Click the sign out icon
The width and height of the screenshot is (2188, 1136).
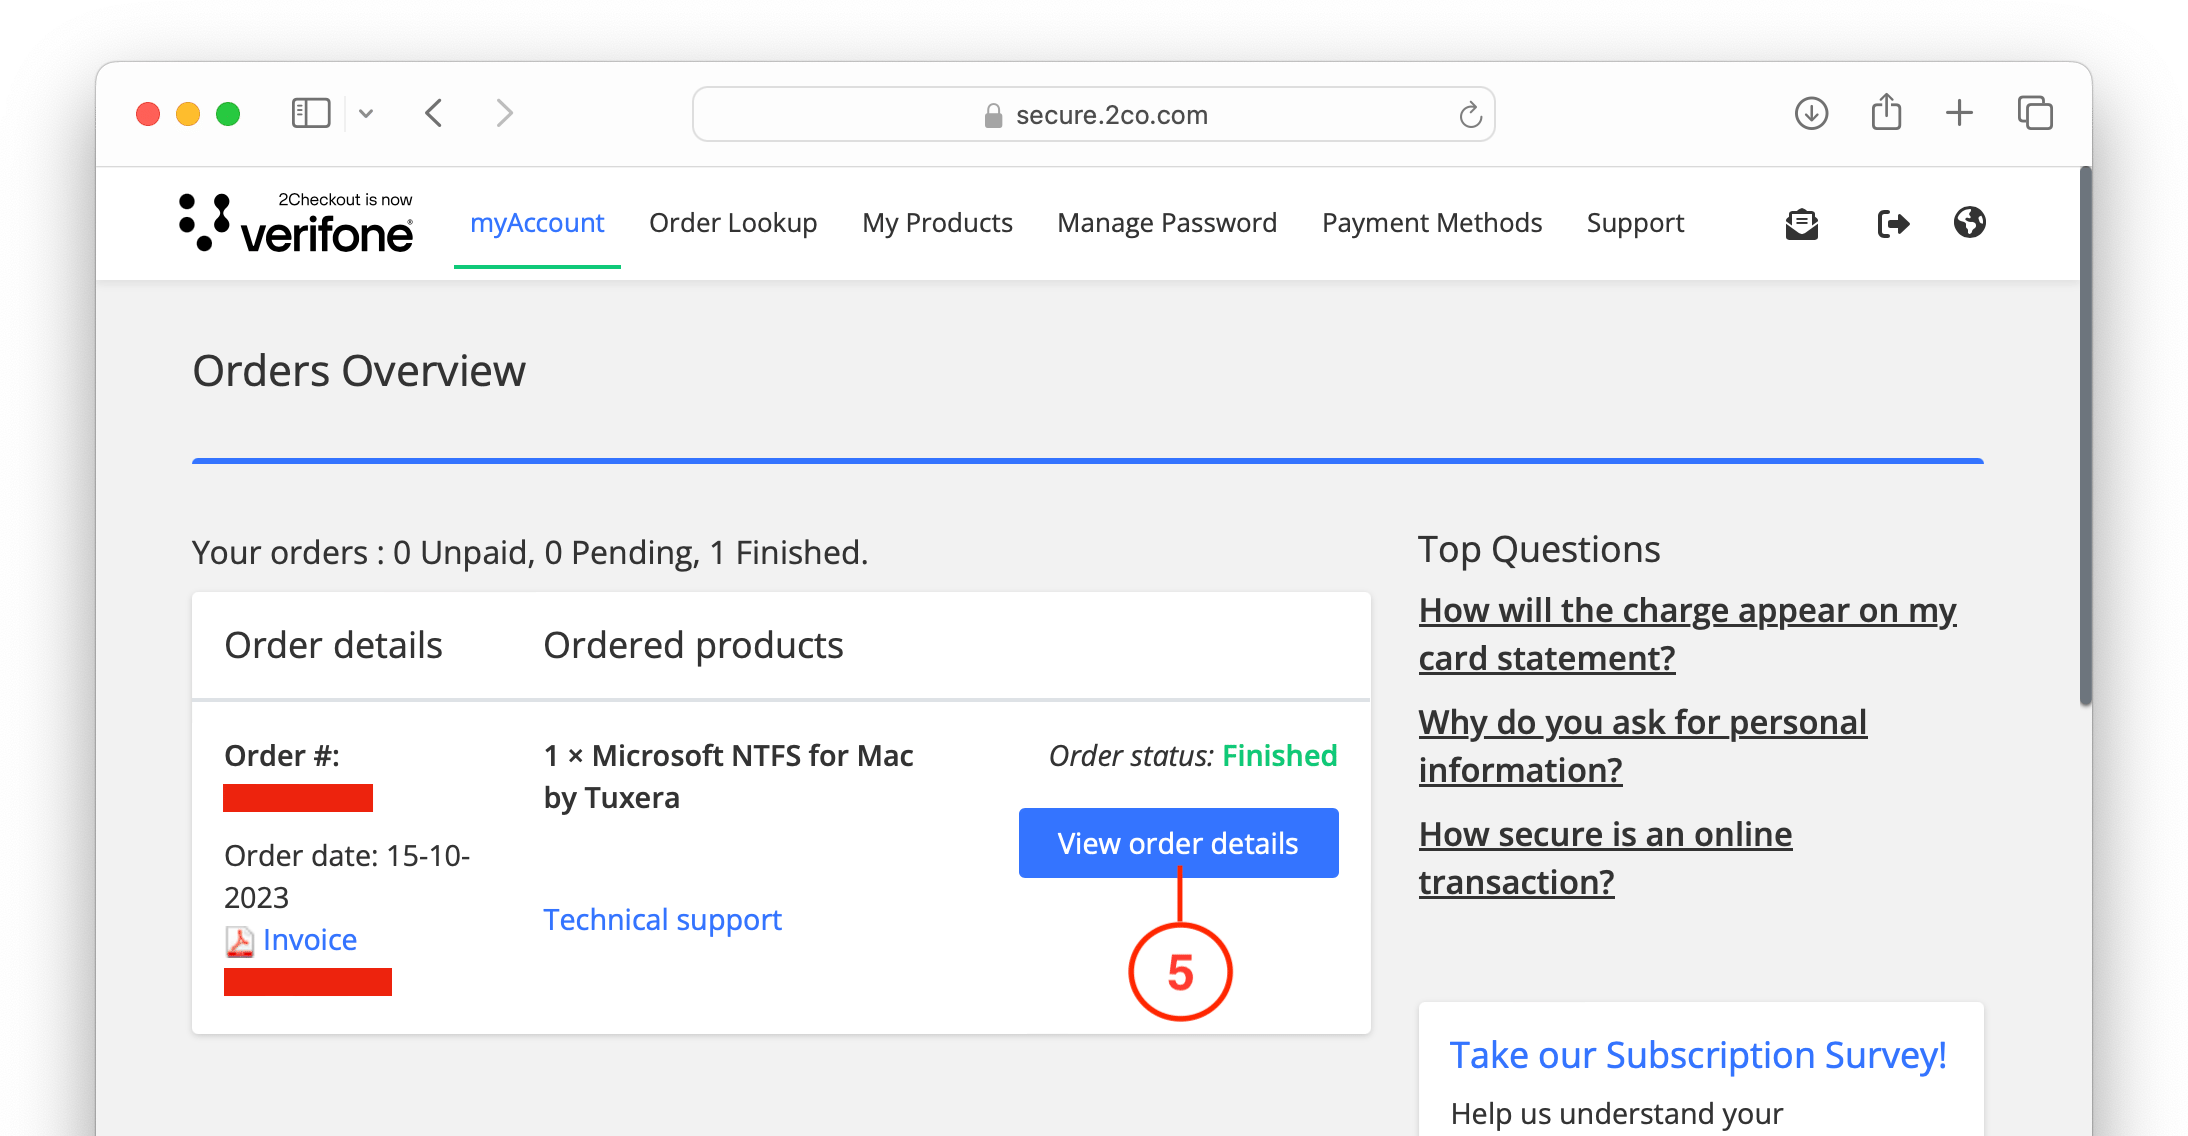(1893, 224)
